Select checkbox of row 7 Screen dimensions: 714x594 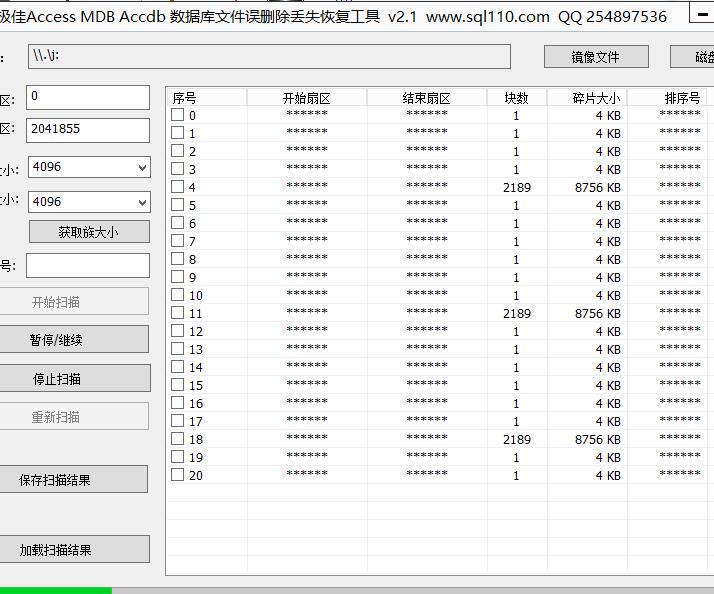click(177, 241)
